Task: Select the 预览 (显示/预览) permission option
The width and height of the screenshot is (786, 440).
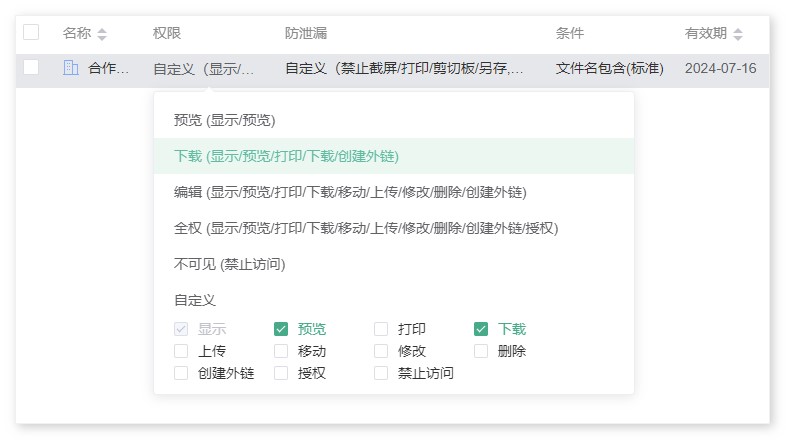Action: click(x=224, y=120)
